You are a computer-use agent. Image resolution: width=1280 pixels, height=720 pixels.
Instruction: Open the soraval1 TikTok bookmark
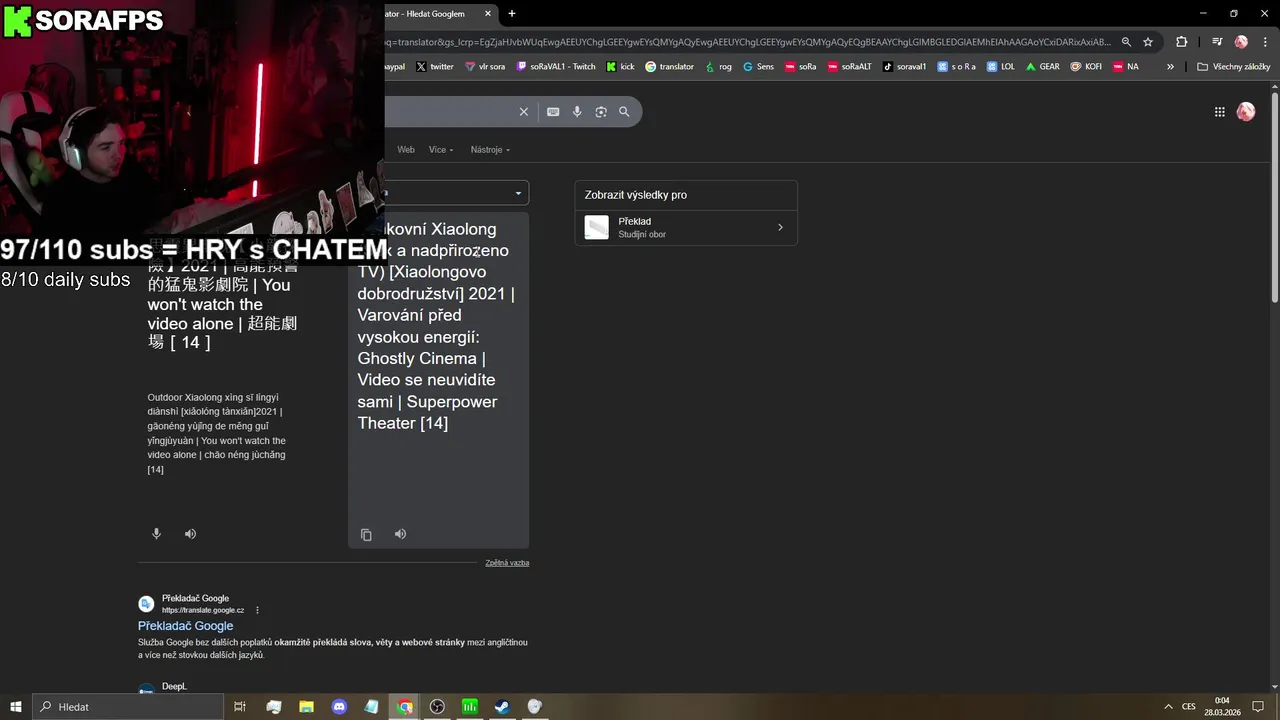point(904,67)
